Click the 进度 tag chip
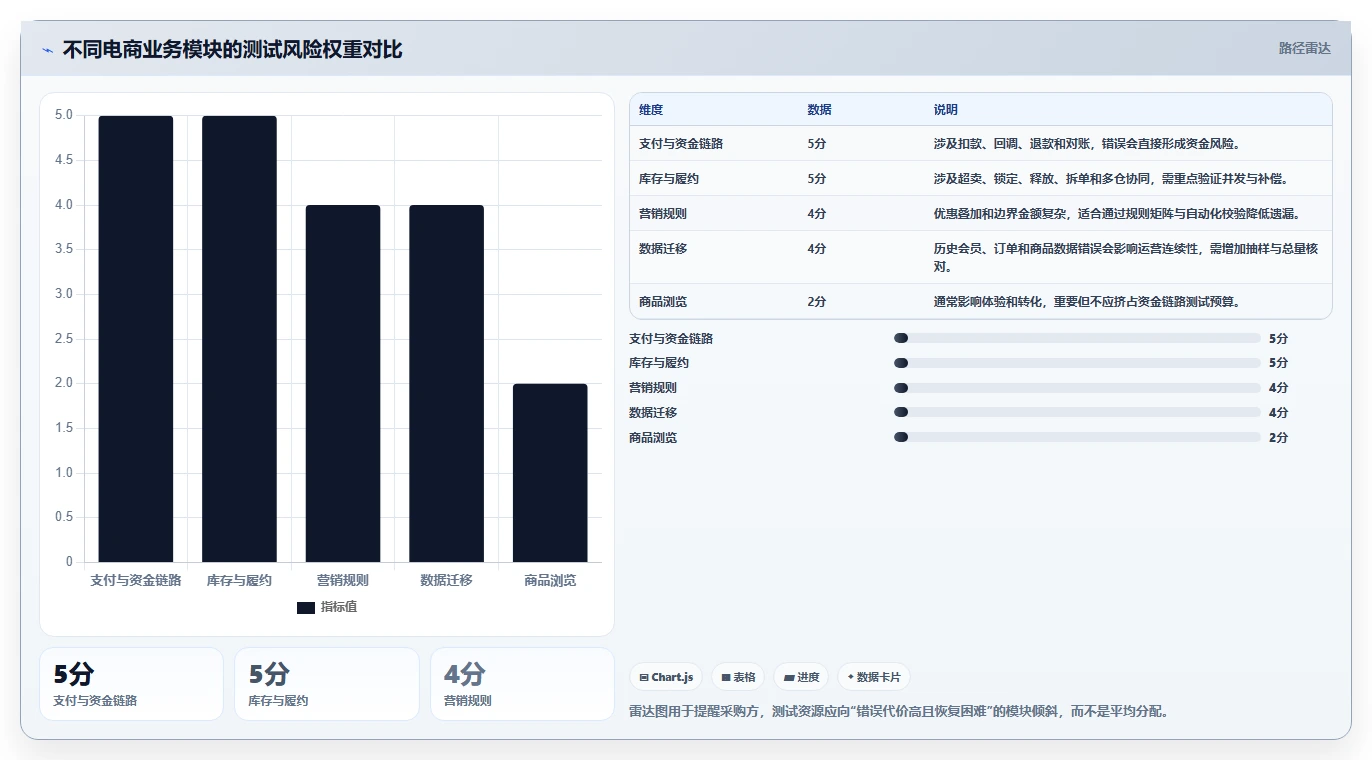1372x760 pixels. [x=801, y=677]
